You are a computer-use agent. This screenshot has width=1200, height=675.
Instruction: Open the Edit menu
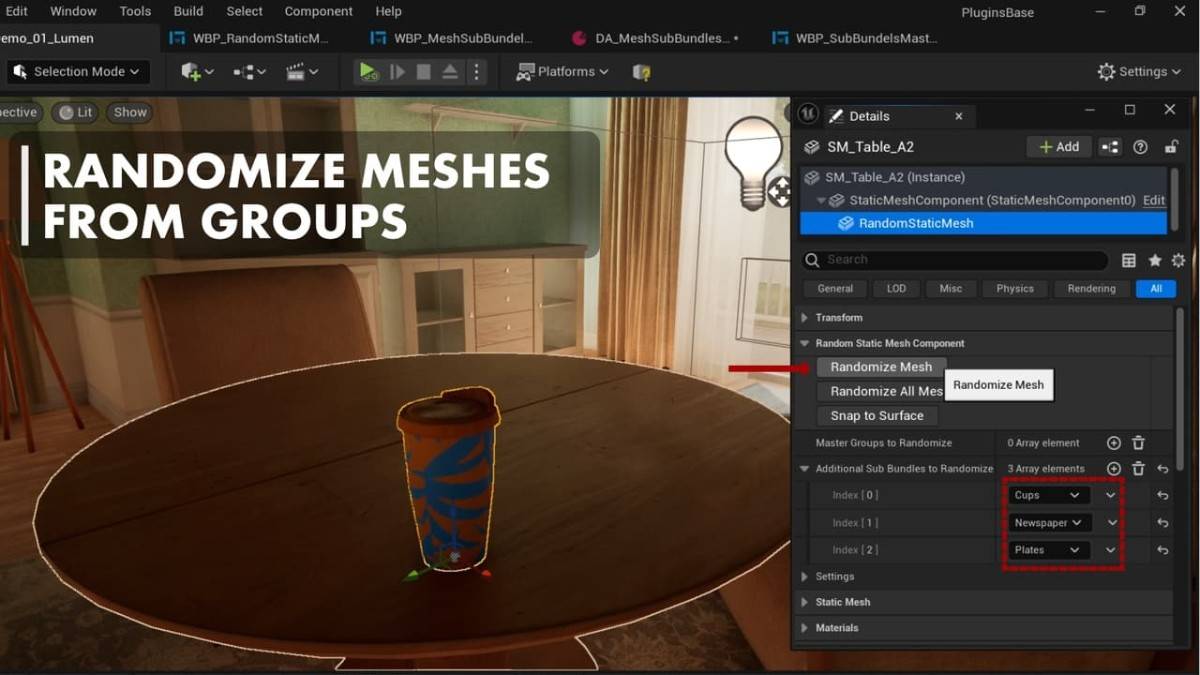17,11
